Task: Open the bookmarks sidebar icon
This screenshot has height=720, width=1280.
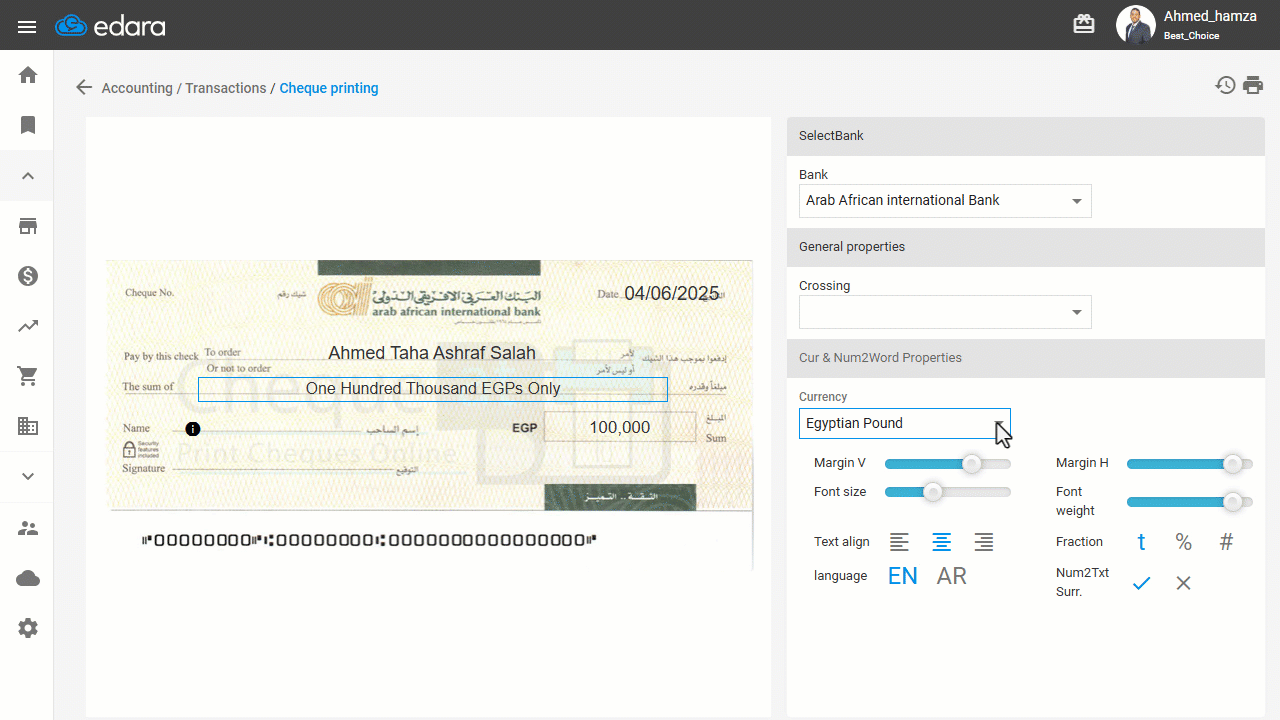Action: pyautogui.click(x=28, y=125)
